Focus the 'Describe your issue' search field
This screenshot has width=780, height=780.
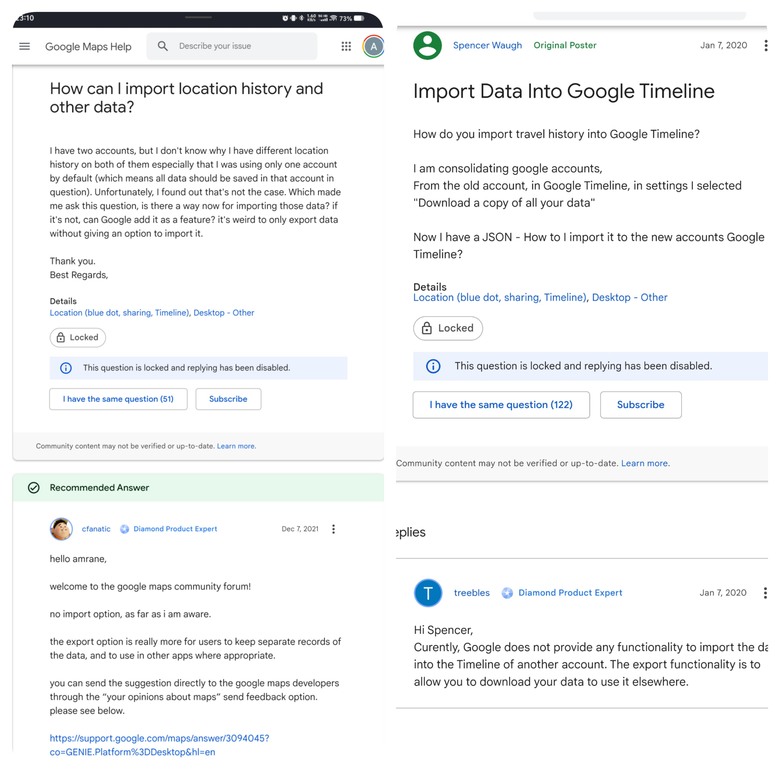pos(232,46)
